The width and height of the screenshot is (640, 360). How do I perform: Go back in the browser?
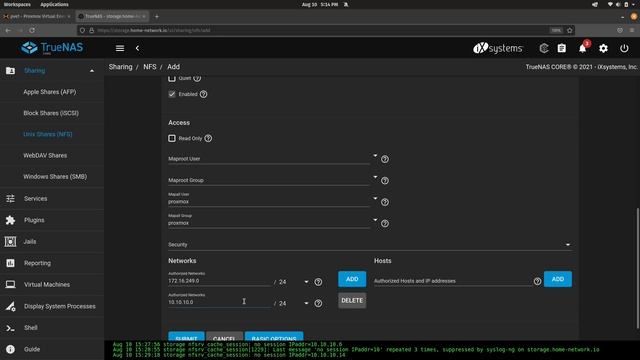coord(8,30)
